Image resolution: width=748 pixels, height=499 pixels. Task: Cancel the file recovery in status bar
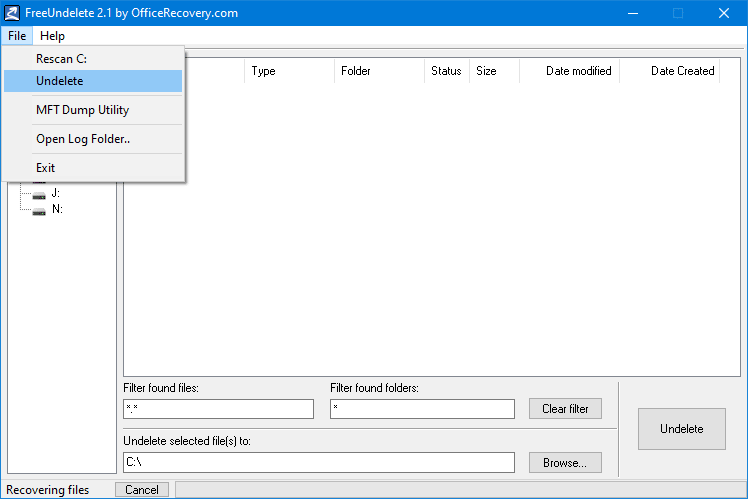point(142,490)
